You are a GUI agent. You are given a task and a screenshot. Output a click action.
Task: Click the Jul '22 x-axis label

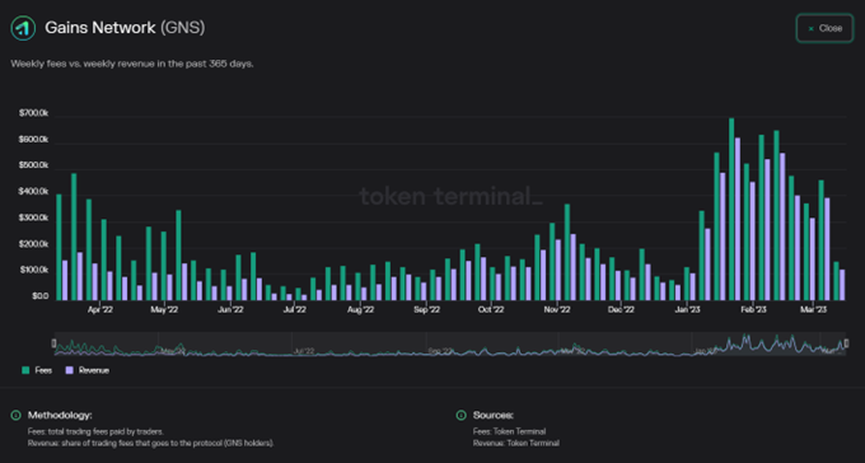tap(294, 310)
